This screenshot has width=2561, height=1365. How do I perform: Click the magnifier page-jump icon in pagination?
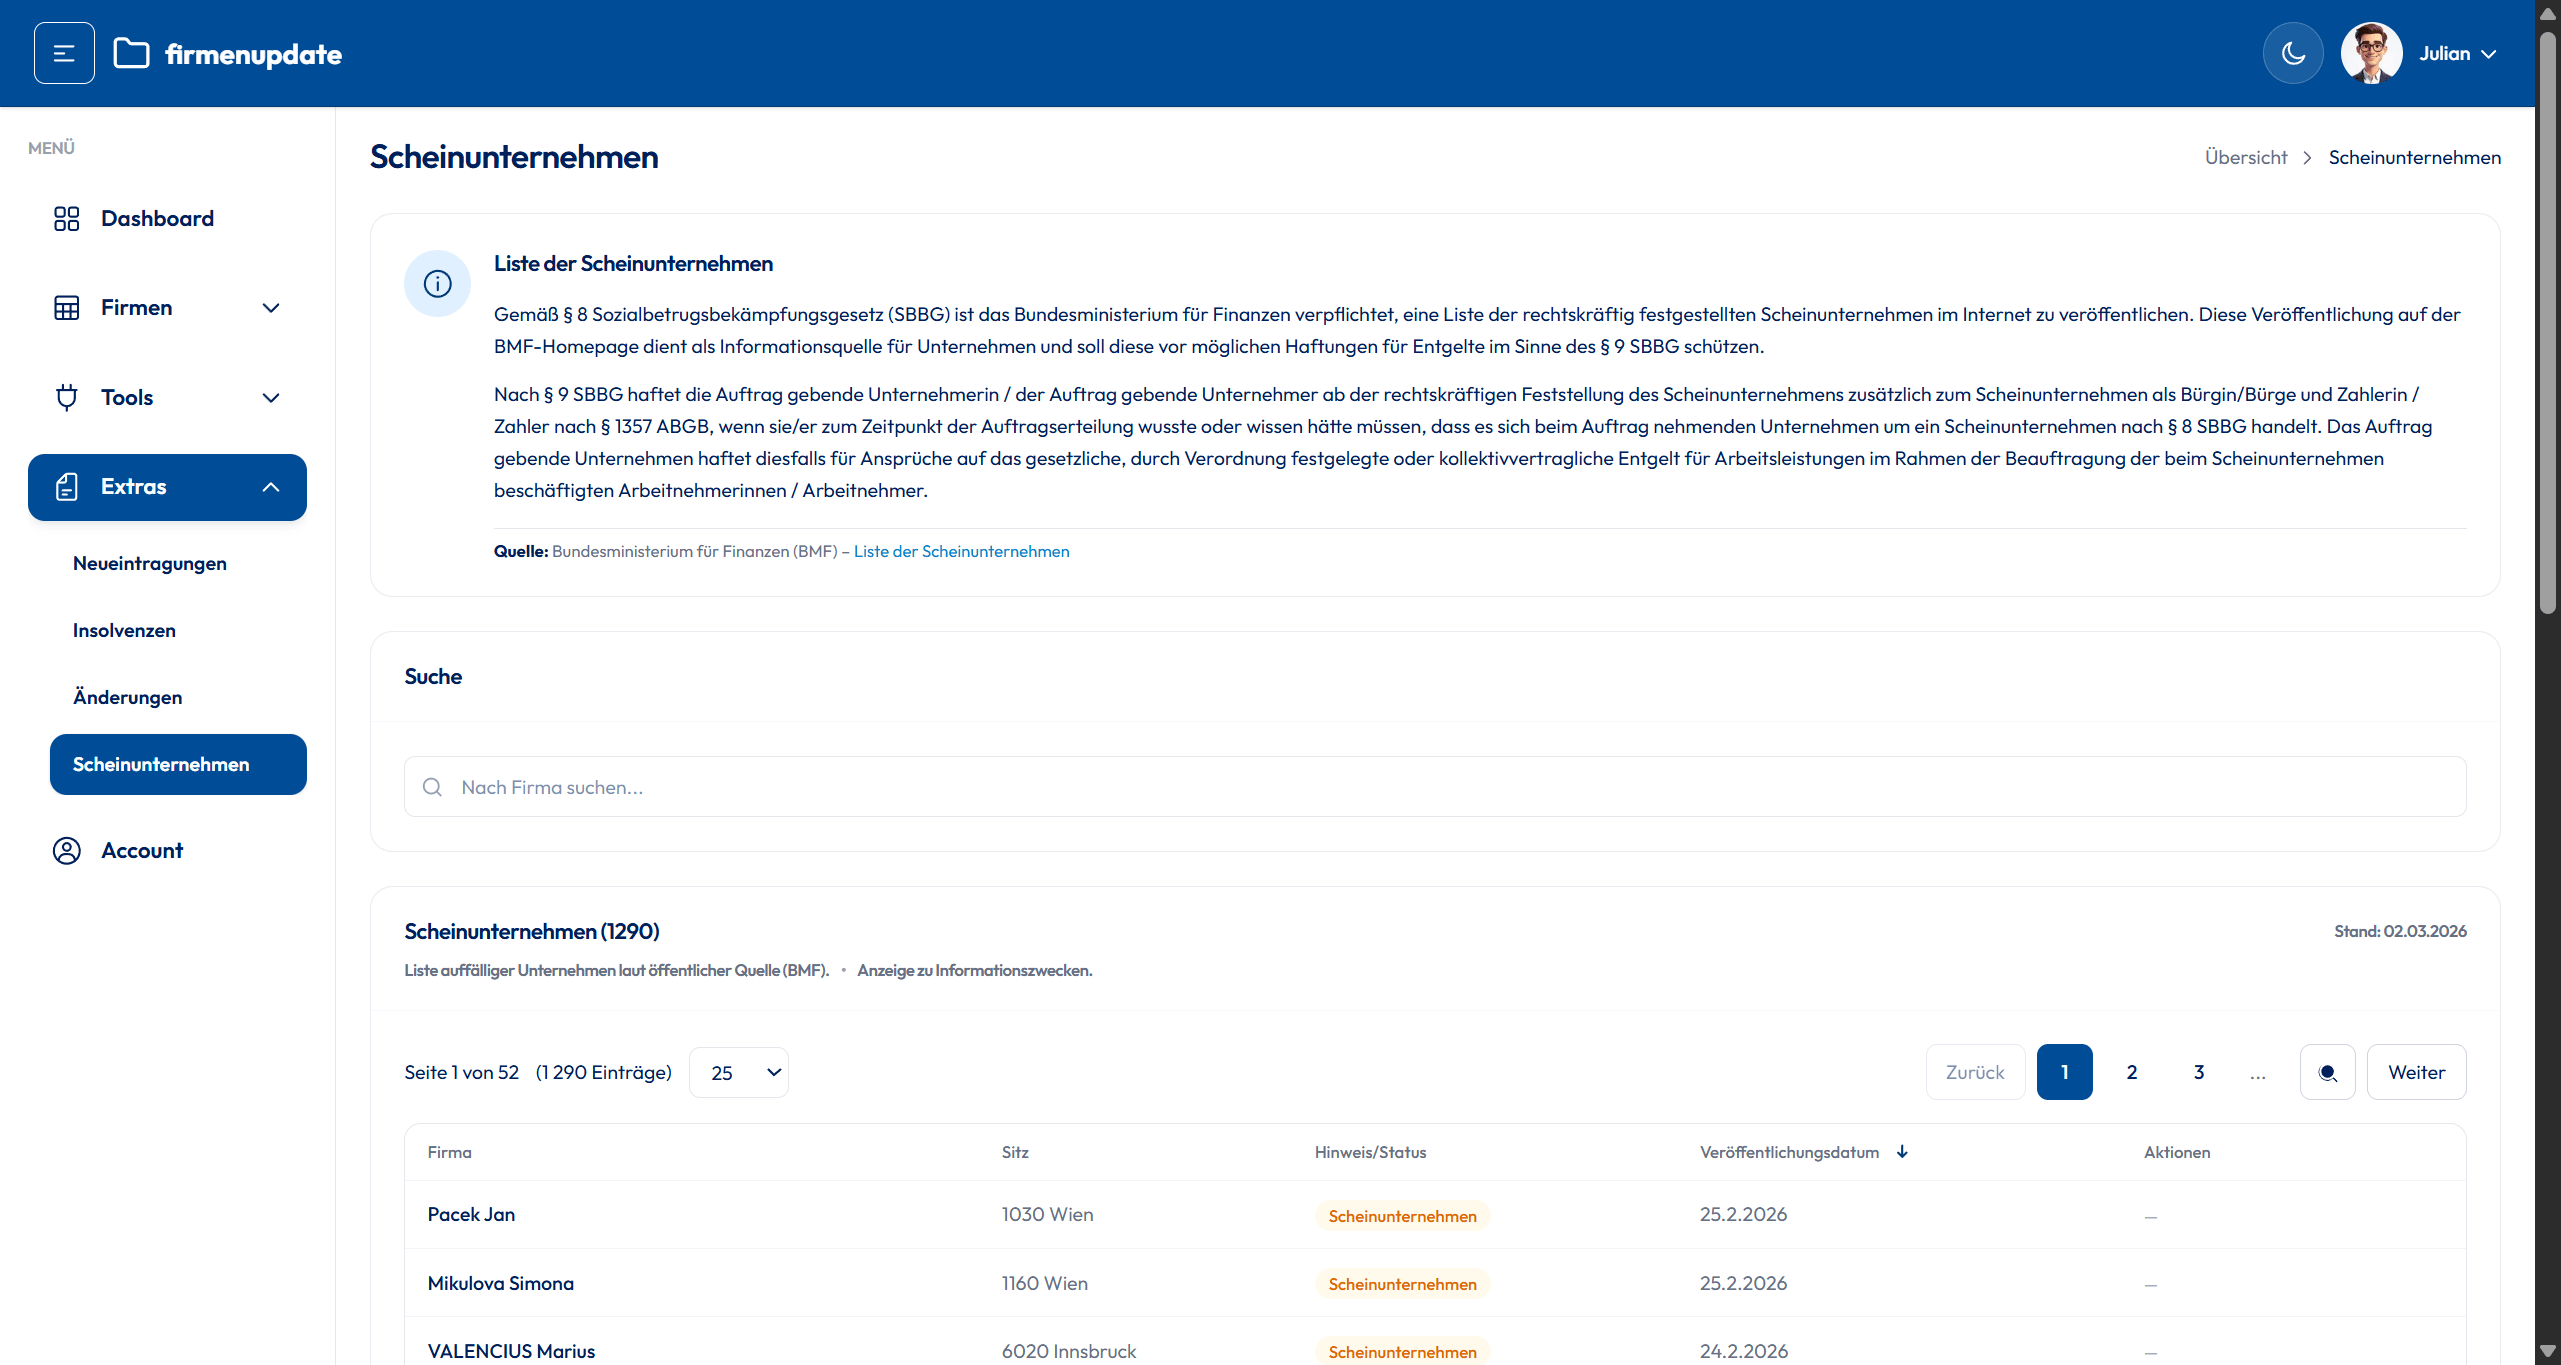[x=2327, y=1071]
